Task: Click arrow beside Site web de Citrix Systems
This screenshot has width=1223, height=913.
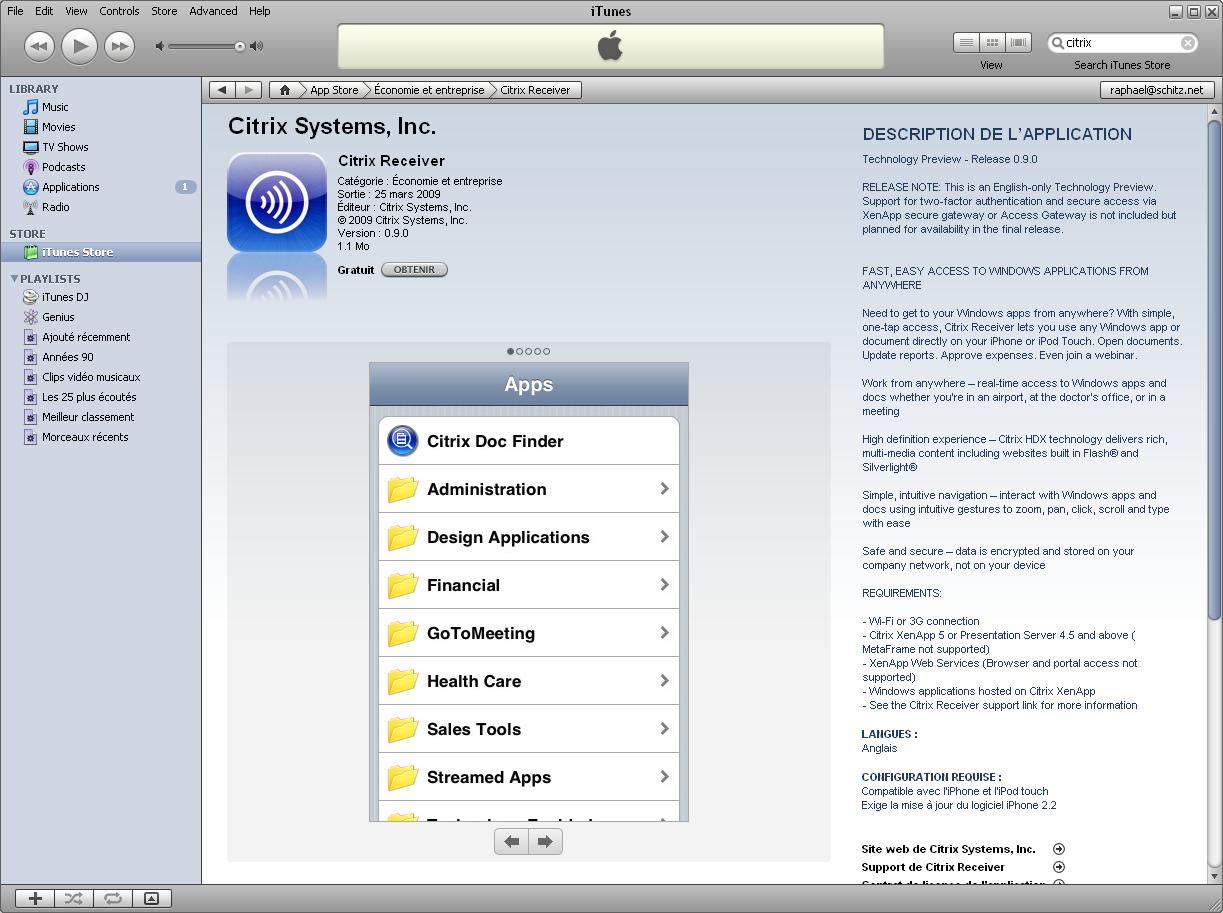Action: 1059,849
